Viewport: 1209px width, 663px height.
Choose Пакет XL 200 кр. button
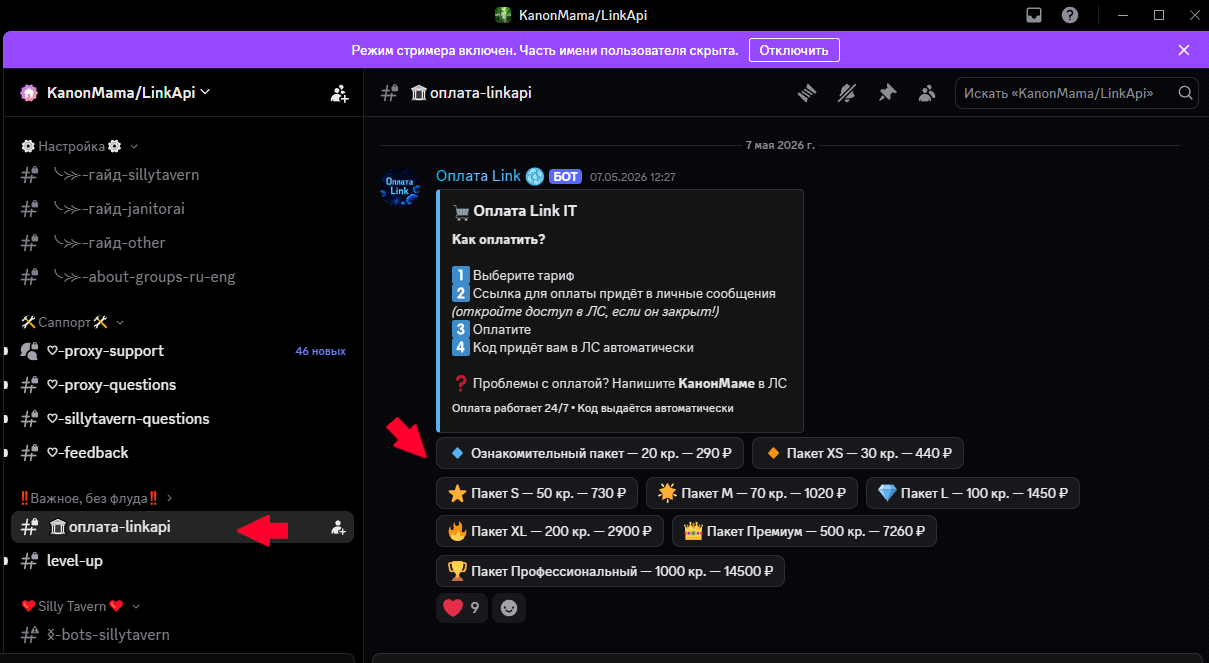tap(550, 531)
